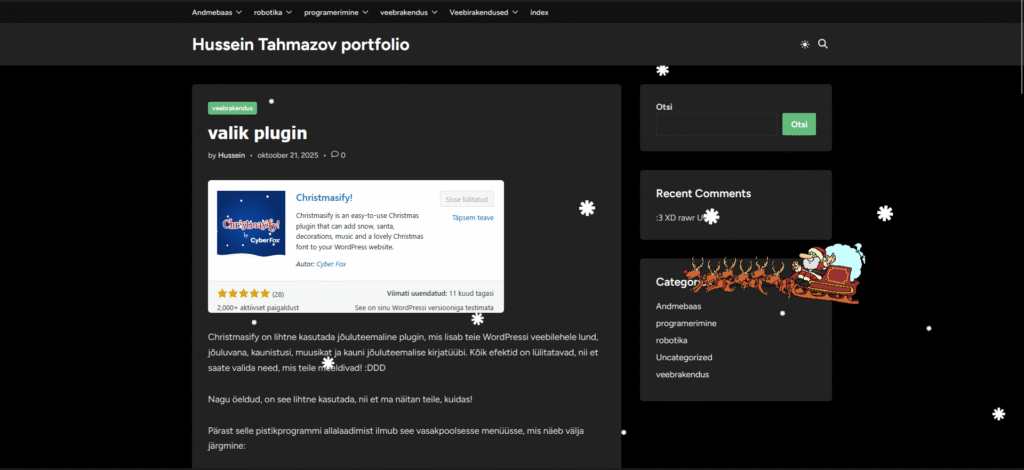Click the comments bubble icon in post meta
Screen dimensions: 1024x470
click(335, 155)
